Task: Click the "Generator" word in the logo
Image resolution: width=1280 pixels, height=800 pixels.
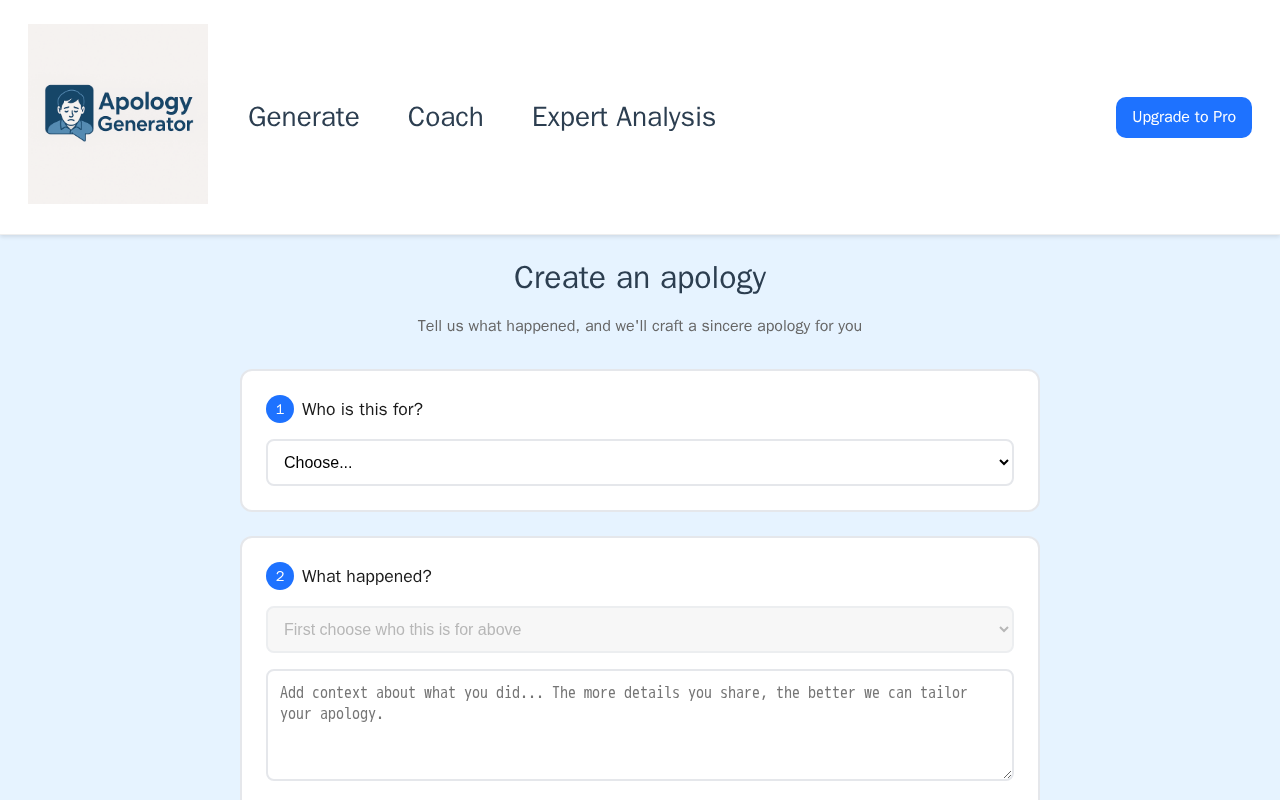Action: click(146, 125)
